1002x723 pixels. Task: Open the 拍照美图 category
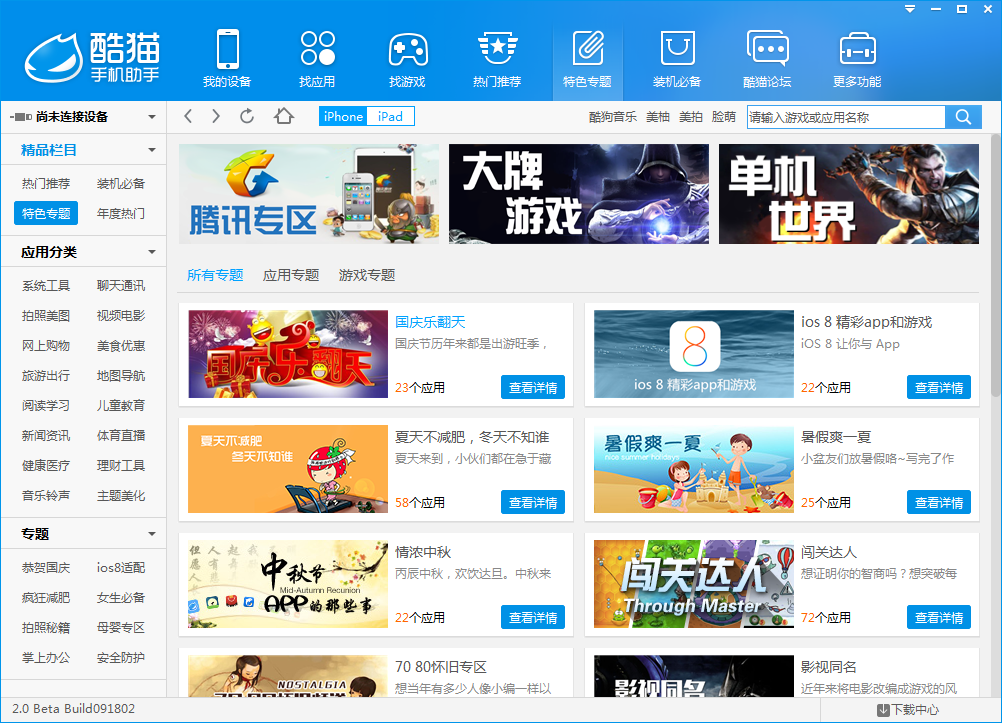point(45,316)
